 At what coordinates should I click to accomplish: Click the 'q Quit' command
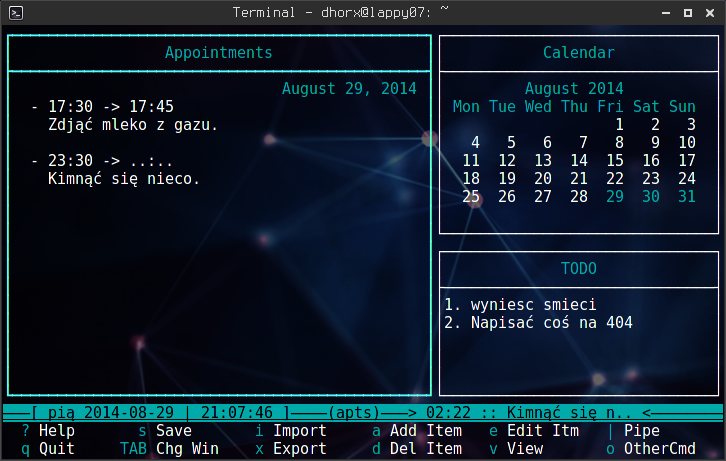[x=48, y=449]
